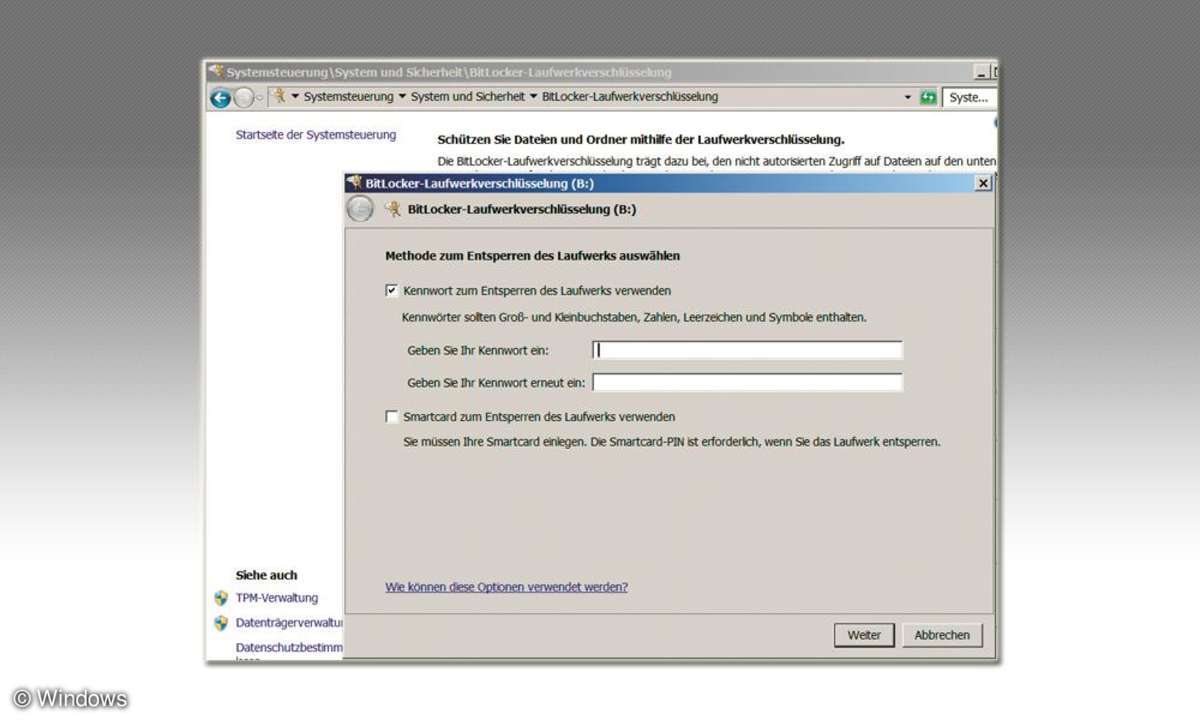
Task: Click the Abbrechen button
Action: click(x=942, y=635)
